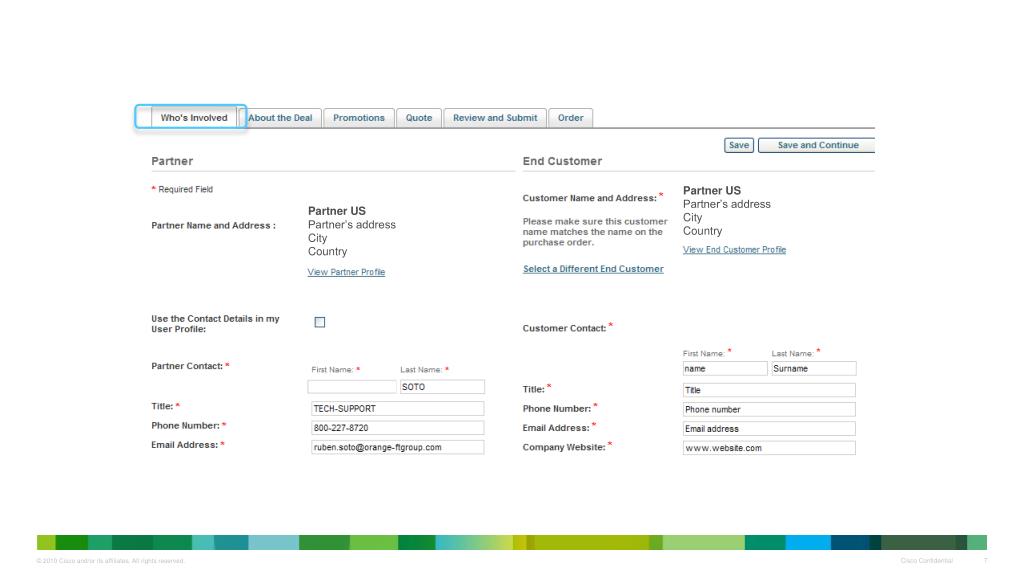1024x576 pixels.
Task: Click Save and Continue button
Action: (816, 145)
